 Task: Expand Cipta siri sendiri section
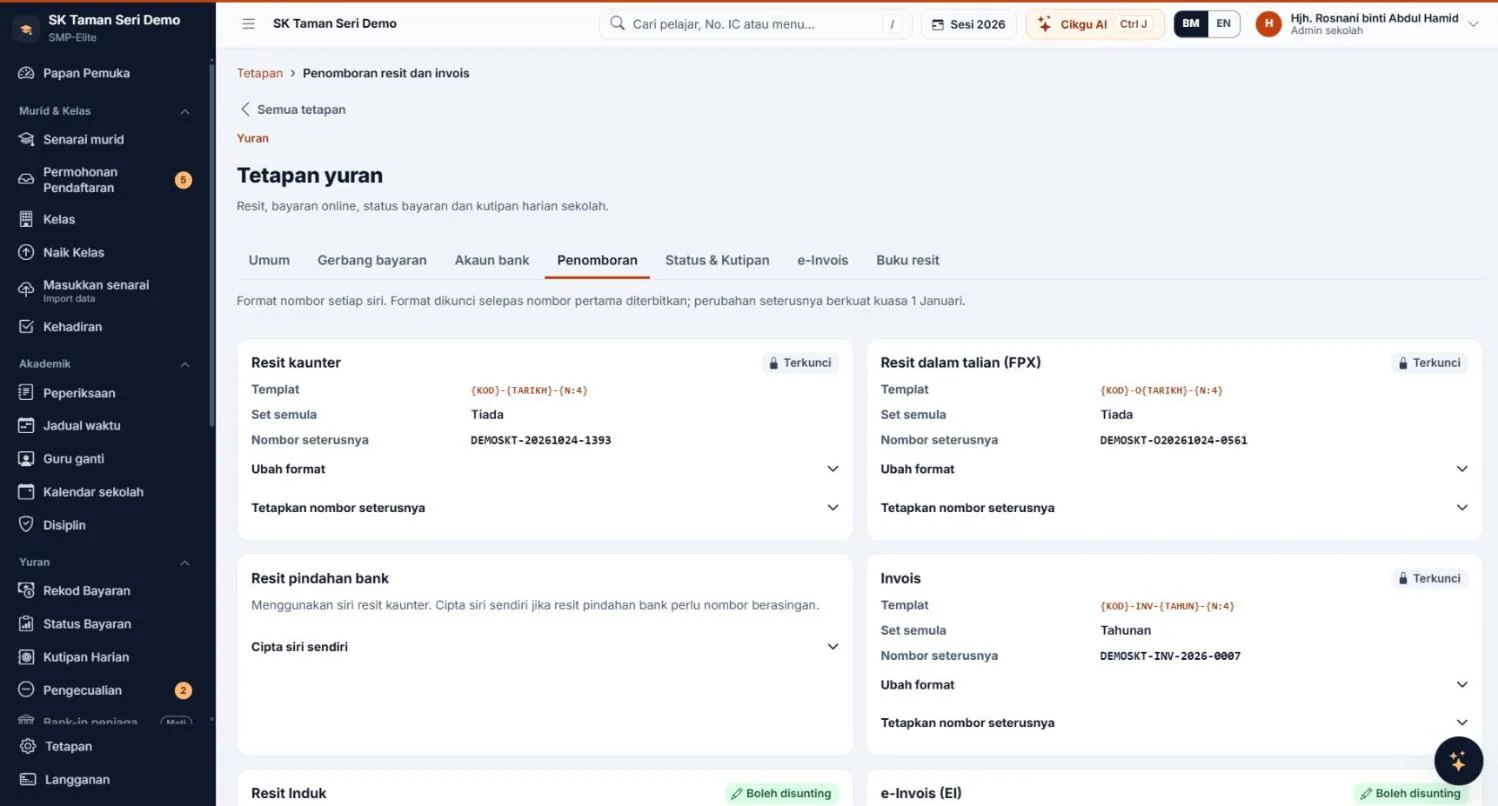coord(545,647)
